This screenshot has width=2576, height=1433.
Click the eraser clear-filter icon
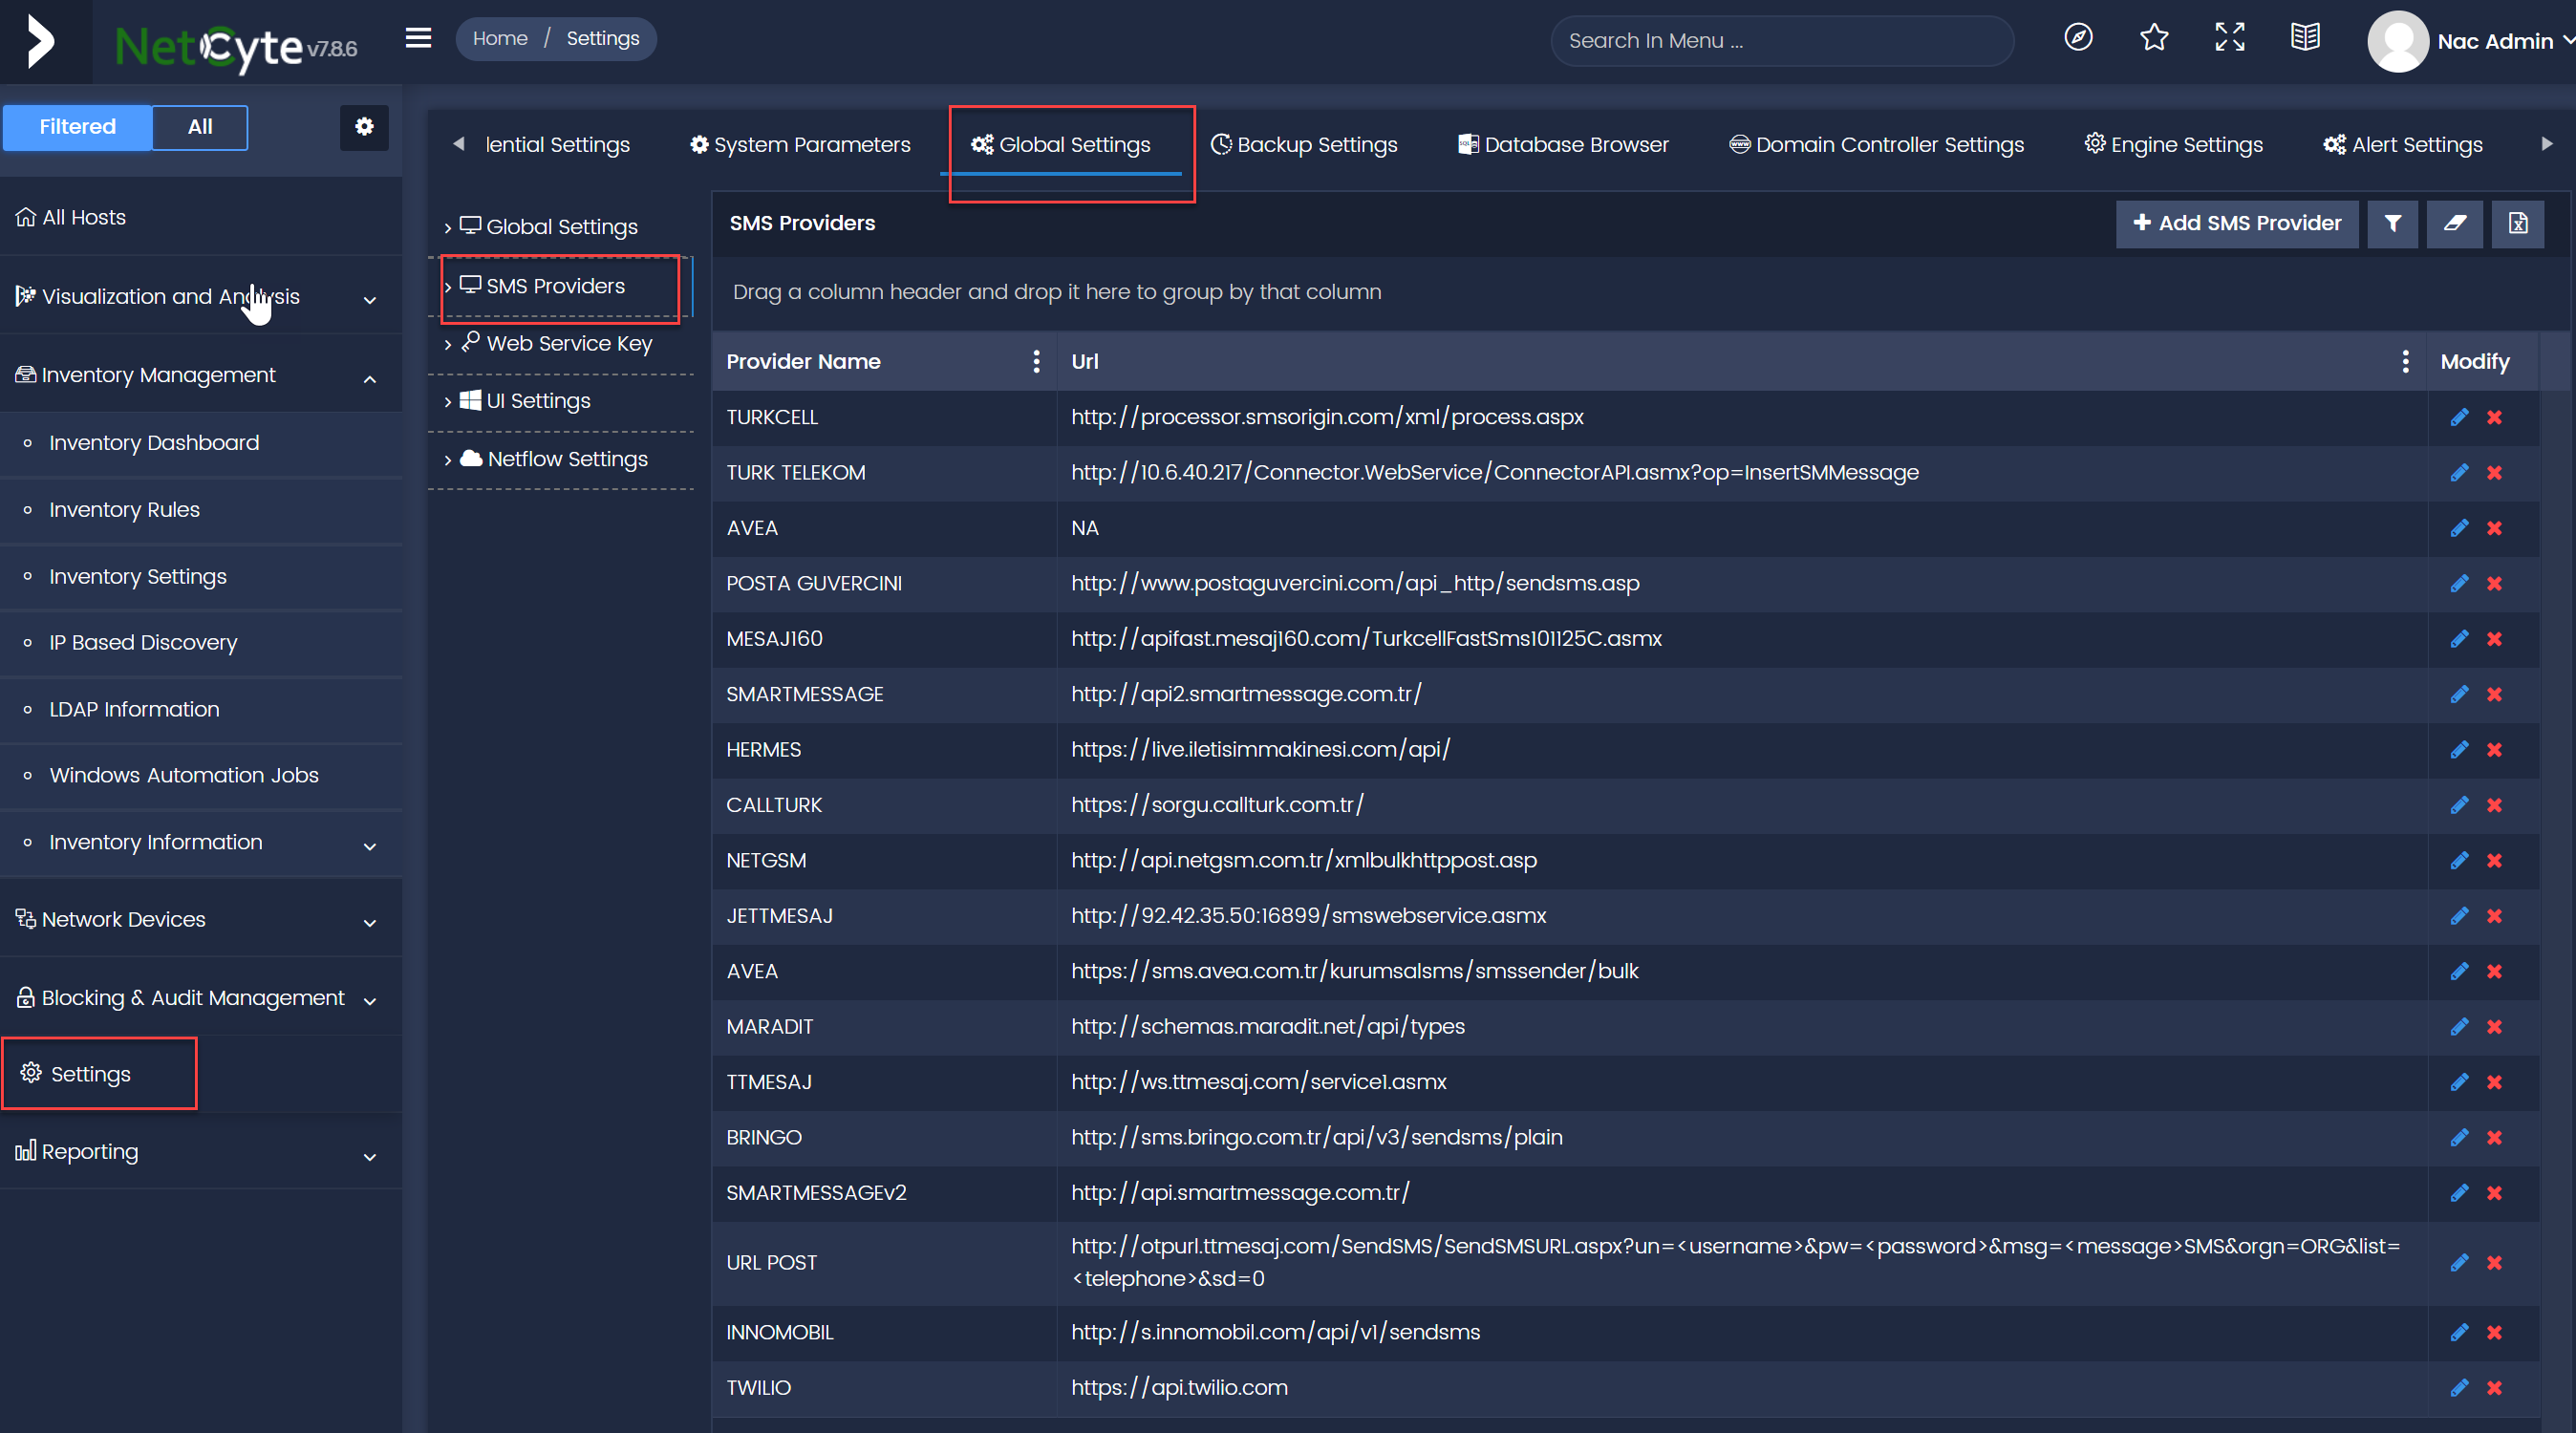pyautogui.click(x=2455, y=223)
